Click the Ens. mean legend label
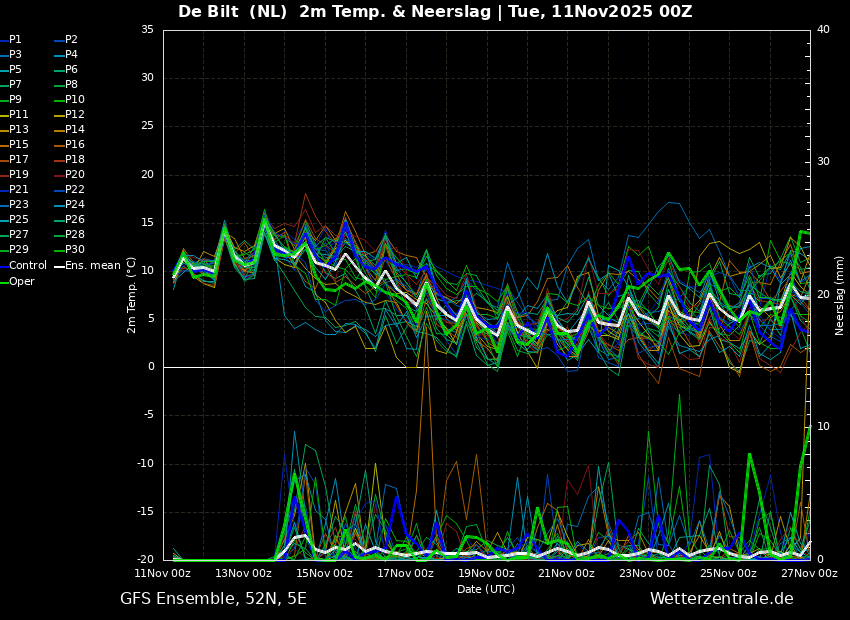Image resolution: width=850 pixels, height=620 pixels. coord(88,266)
